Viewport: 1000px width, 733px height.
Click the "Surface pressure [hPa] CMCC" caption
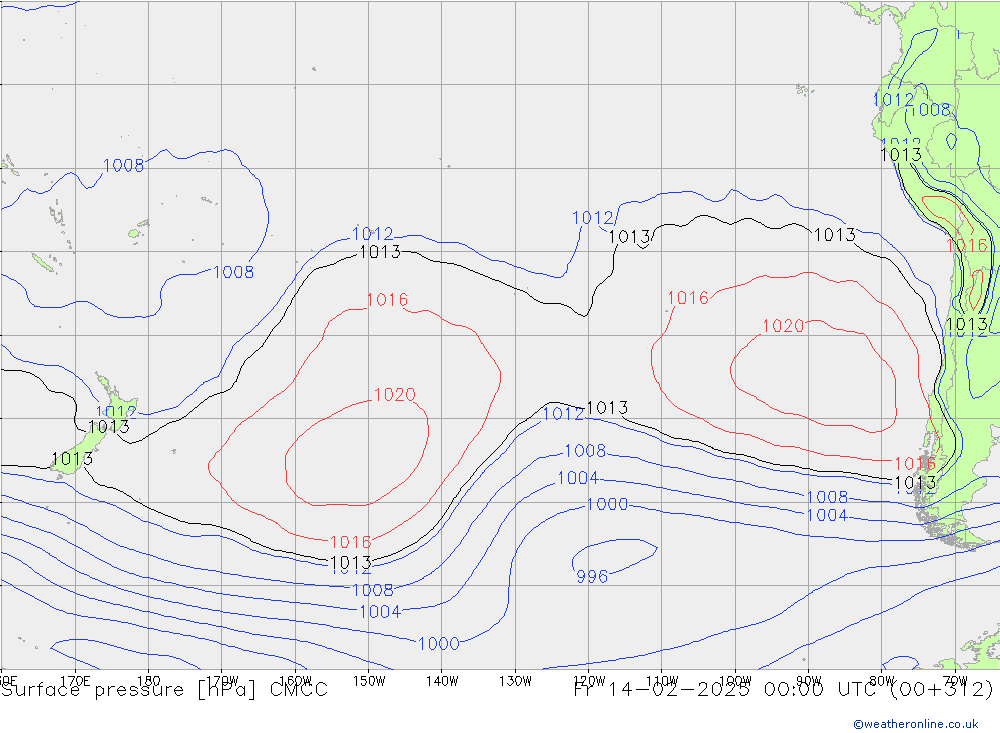coord(164,690)
